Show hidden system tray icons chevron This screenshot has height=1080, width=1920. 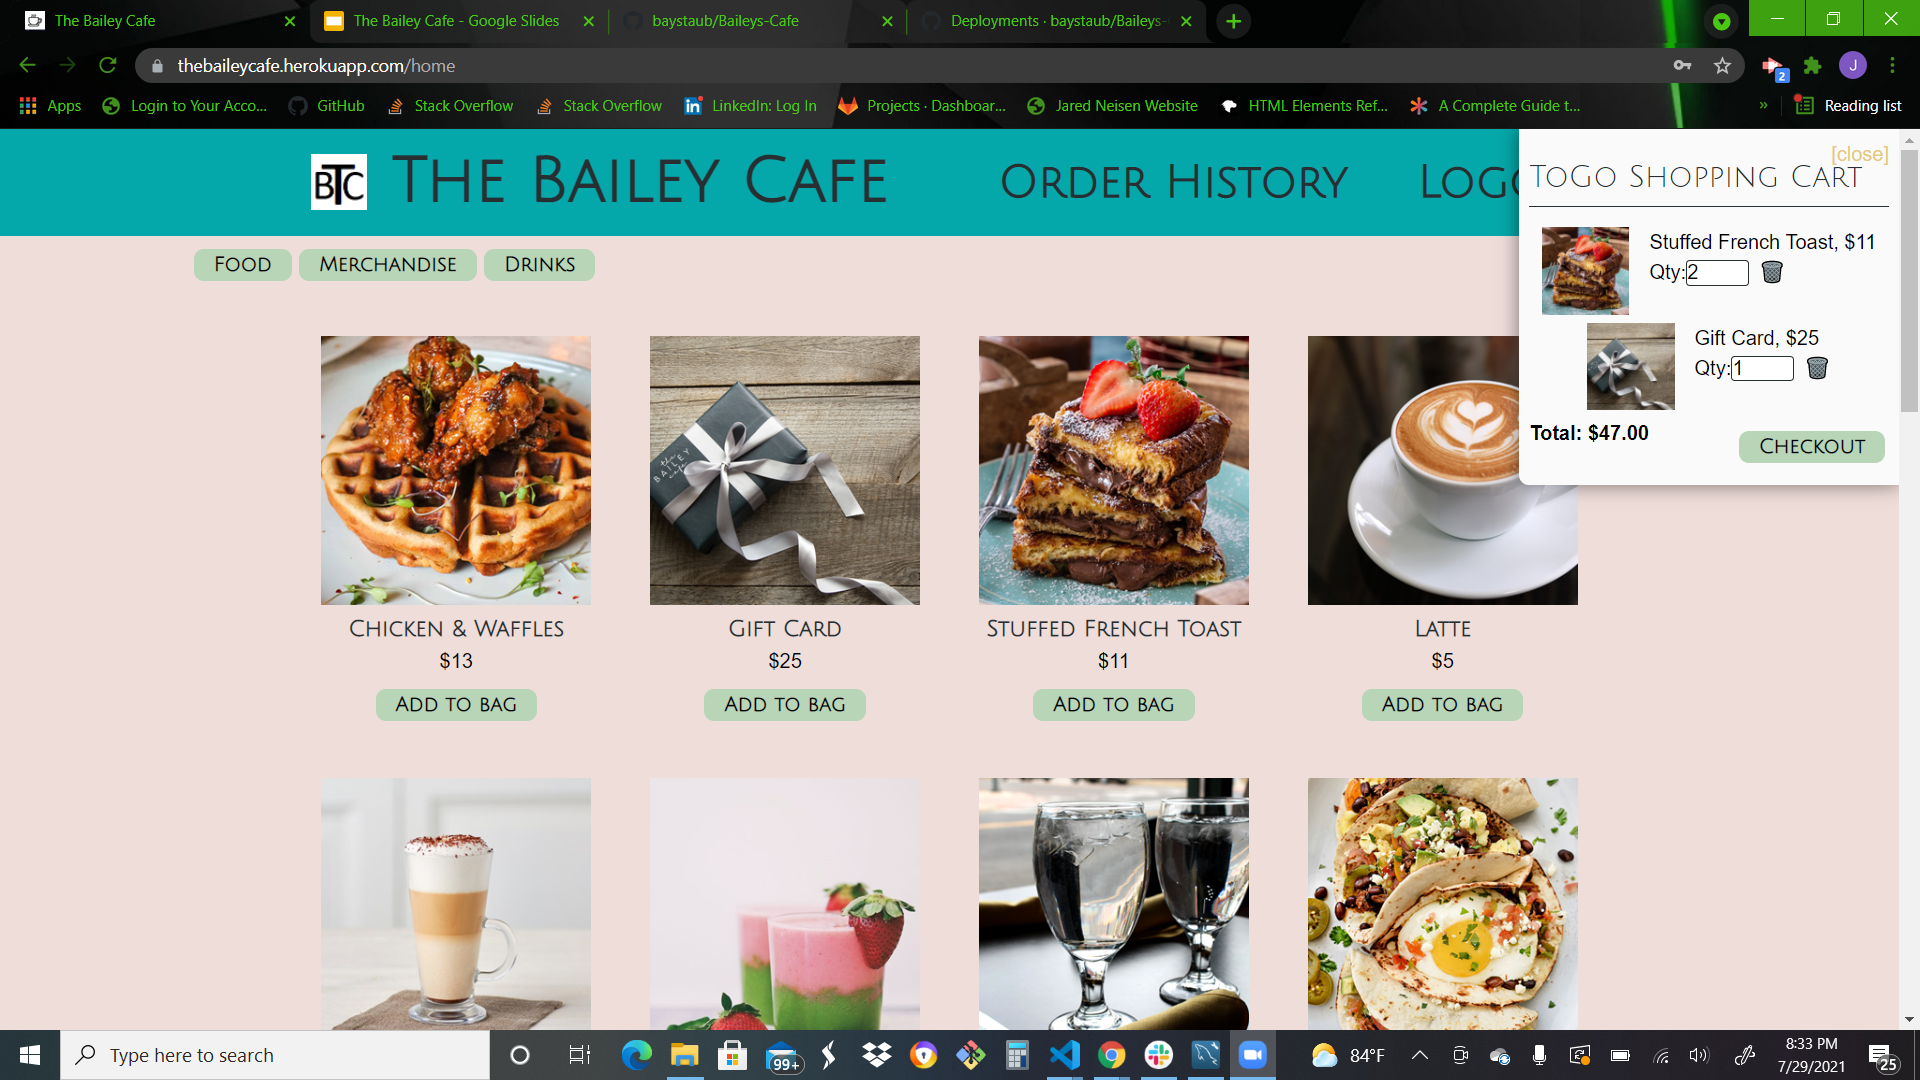click(x=1419, y=1055)
